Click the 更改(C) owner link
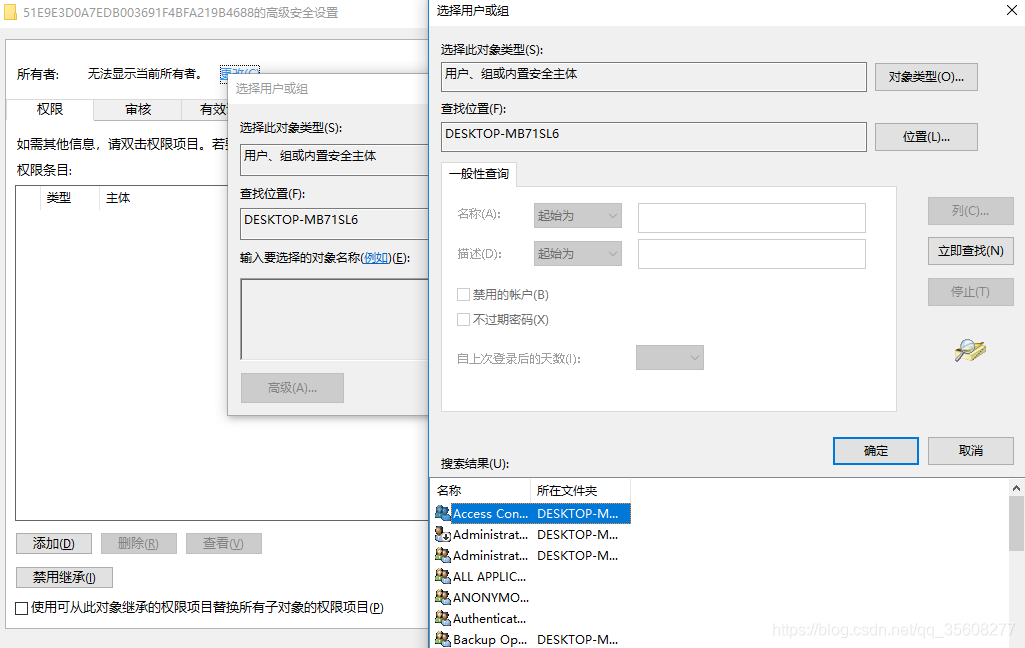The height and width of the screenshot is (648, 1025). [243, 71]
